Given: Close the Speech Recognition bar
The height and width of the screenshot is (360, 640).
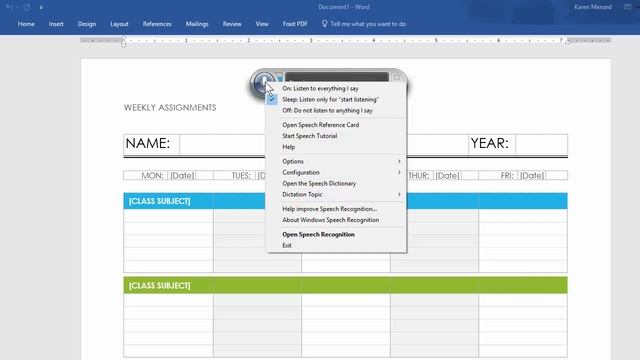Looking at the screenshot, I should (x=396, y=77).
